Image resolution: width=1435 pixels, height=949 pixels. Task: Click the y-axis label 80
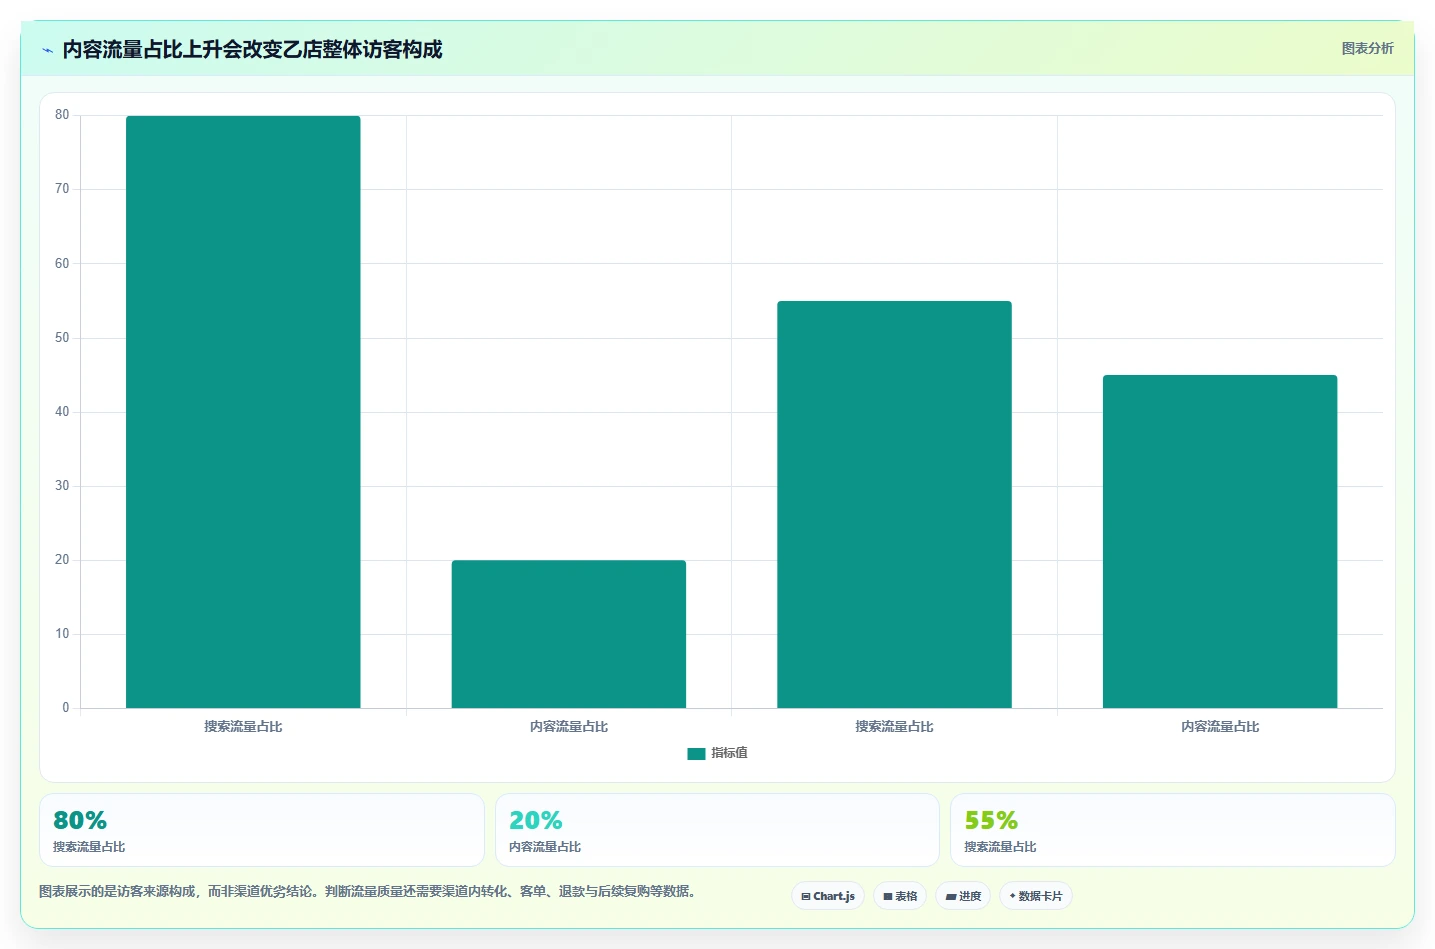(62, 115)
